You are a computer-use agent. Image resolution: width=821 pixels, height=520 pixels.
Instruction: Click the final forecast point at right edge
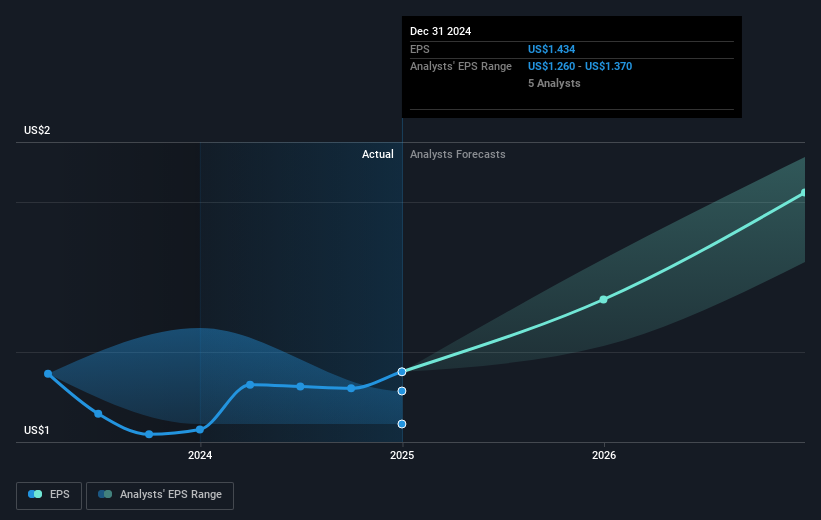pos(804,193)
